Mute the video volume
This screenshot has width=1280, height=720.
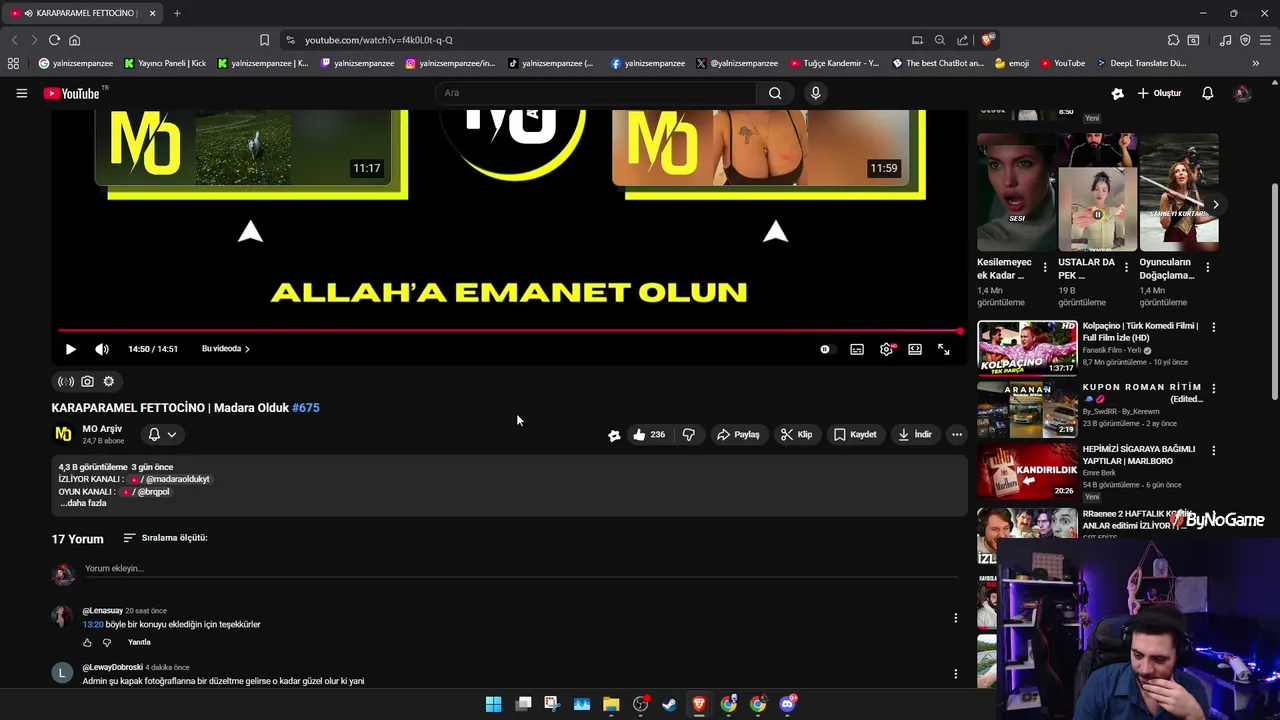(x=102, y=349)
